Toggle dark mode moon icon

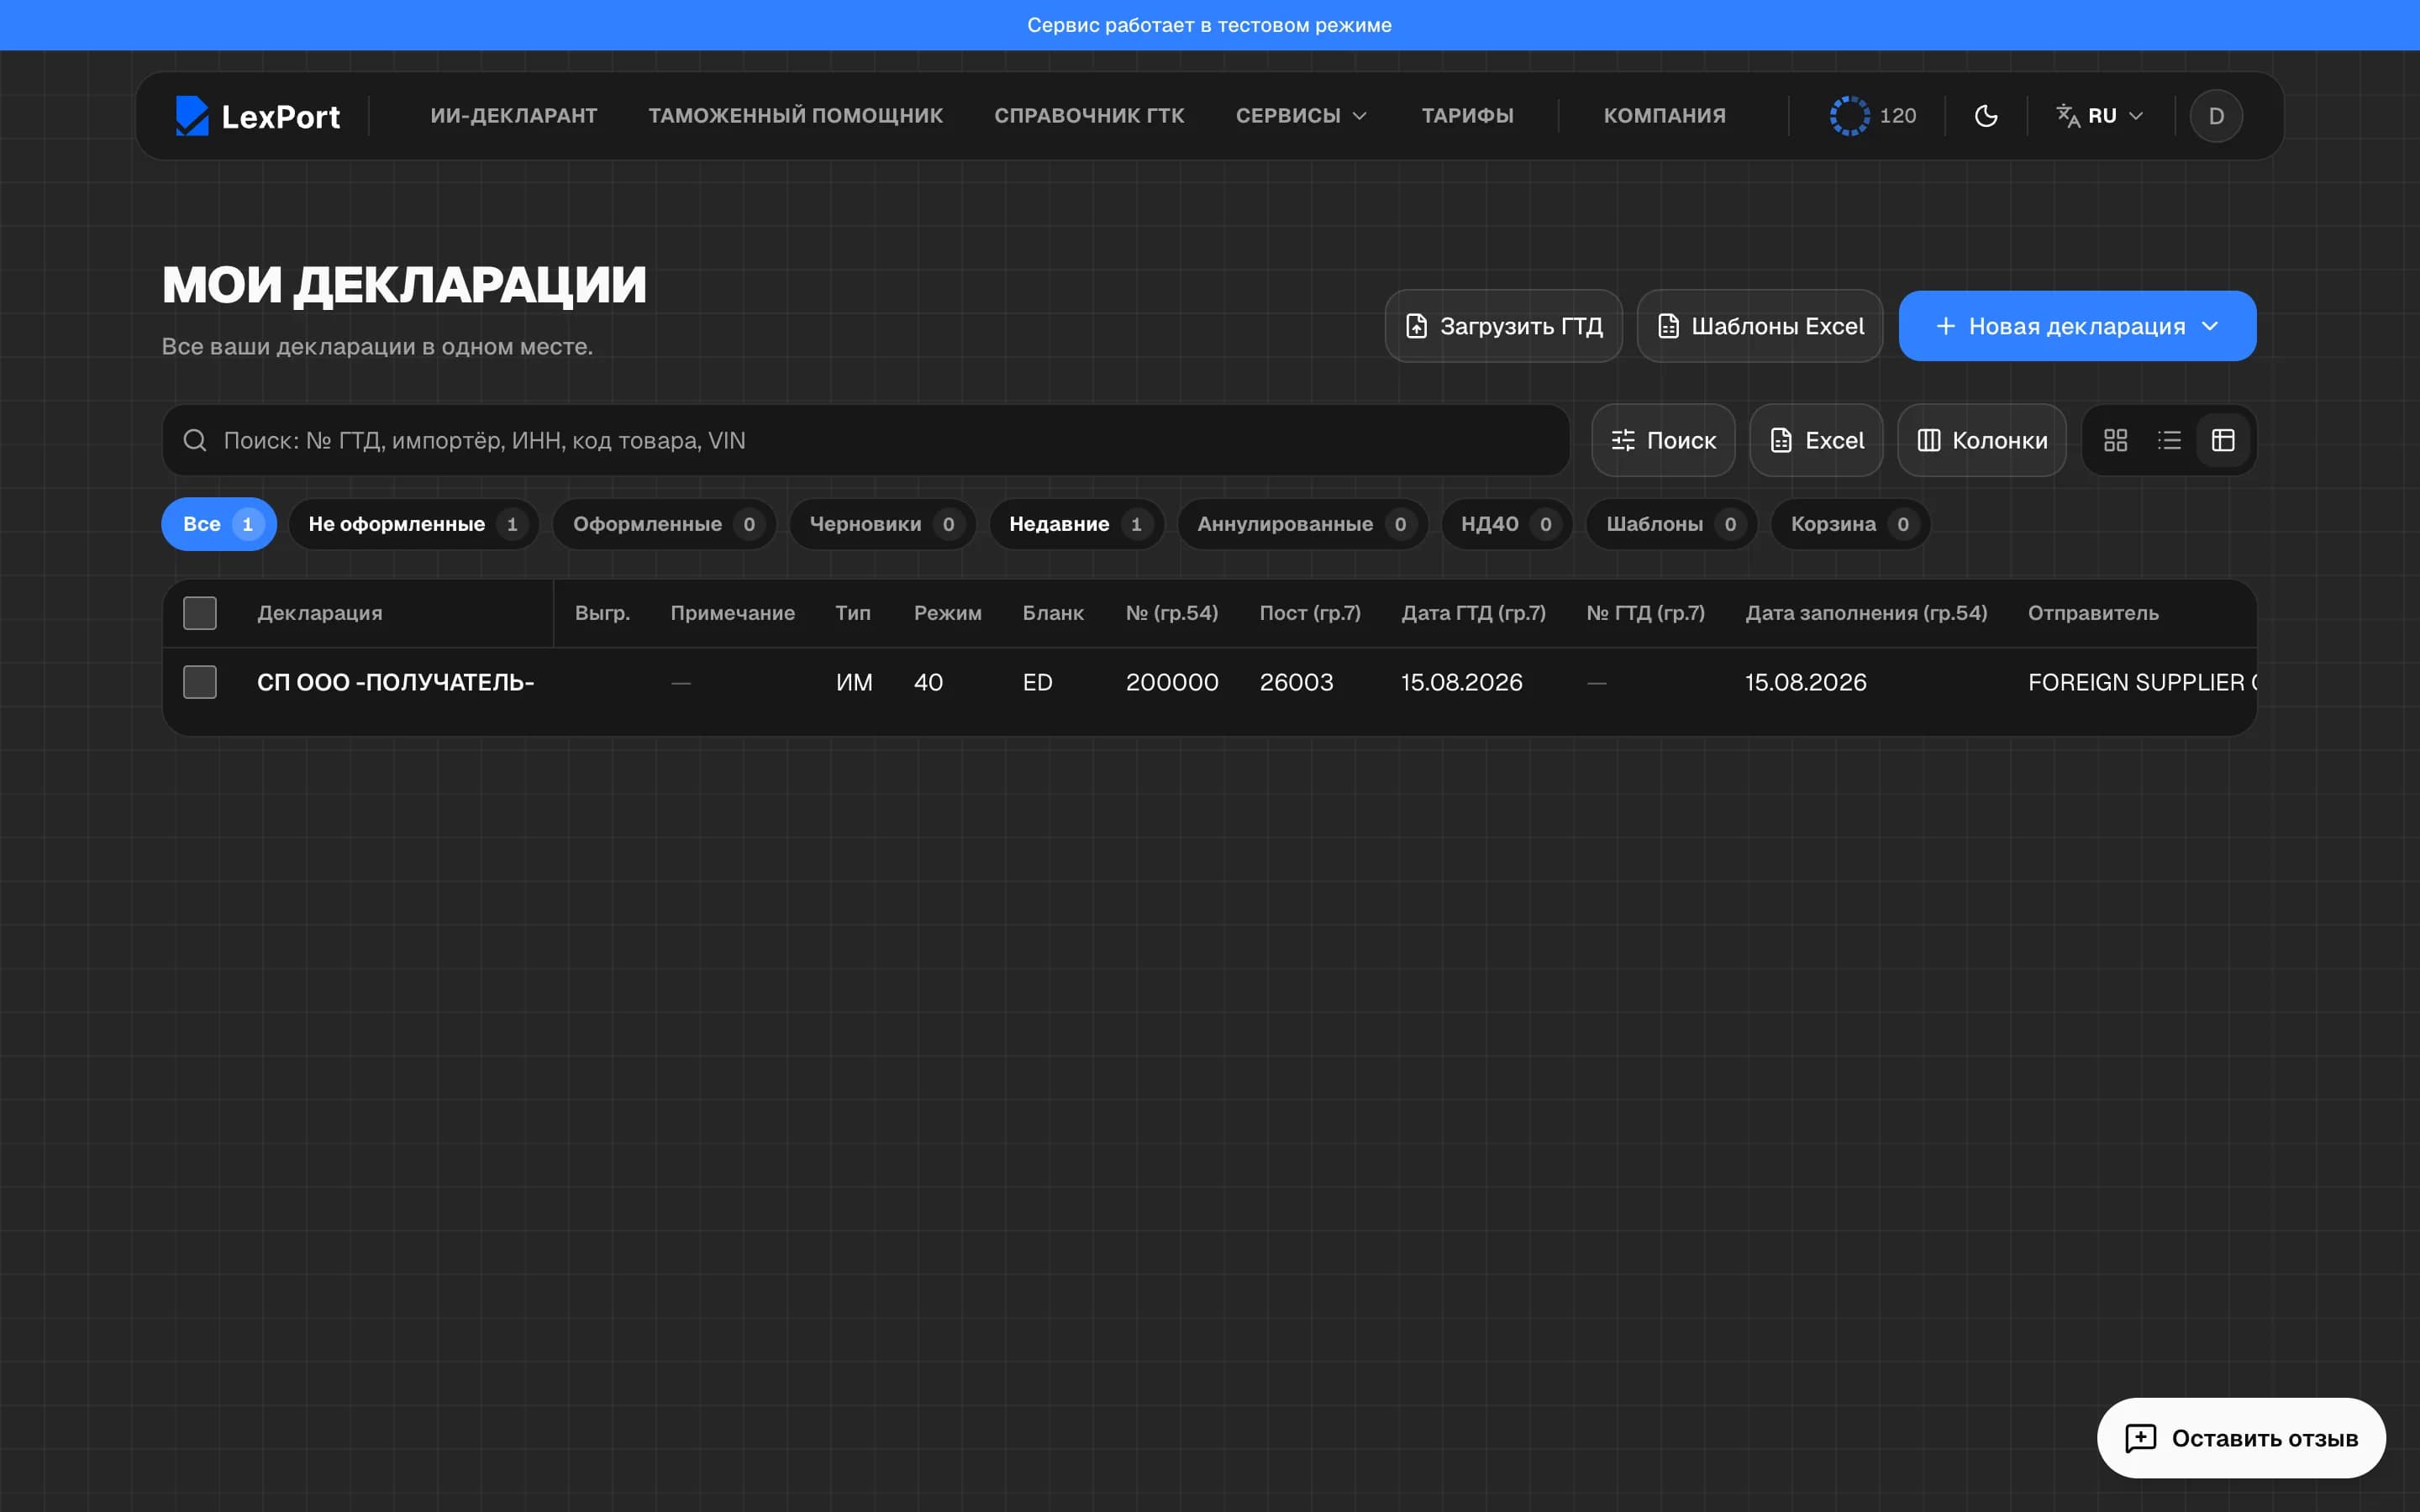tap(1986, 116)
